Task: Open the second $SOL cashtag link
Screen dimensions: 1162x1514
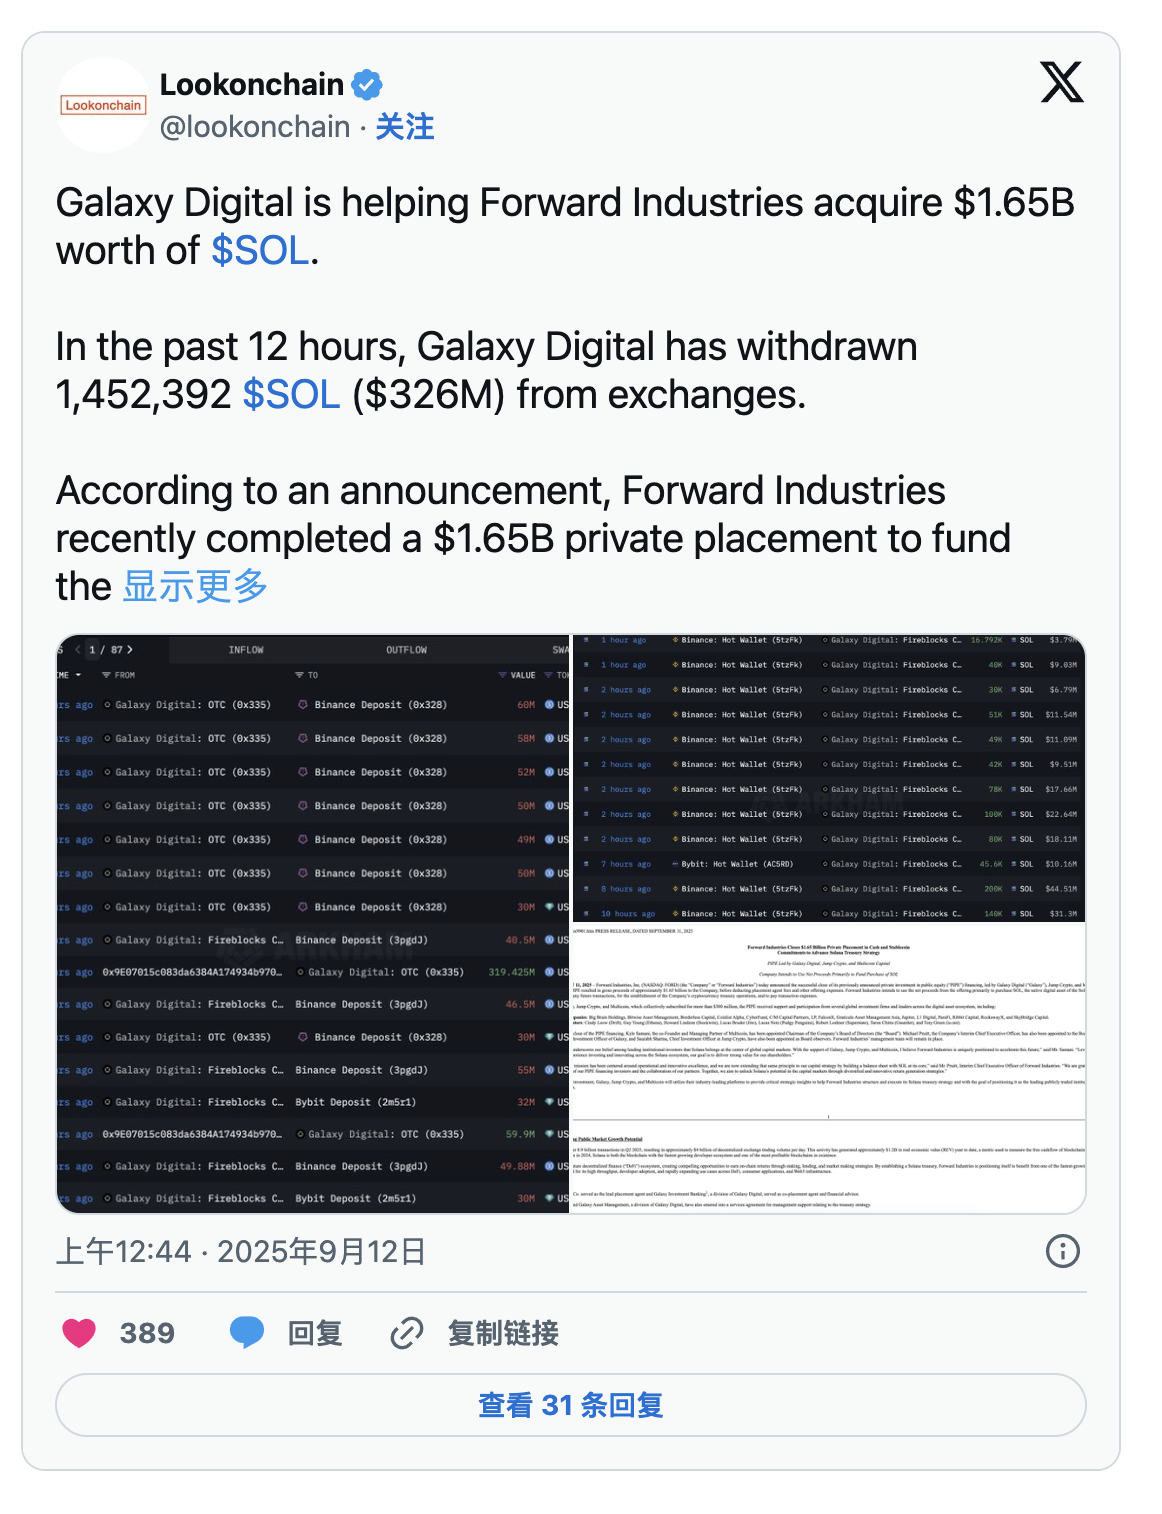Action: [x=291, y=395]
